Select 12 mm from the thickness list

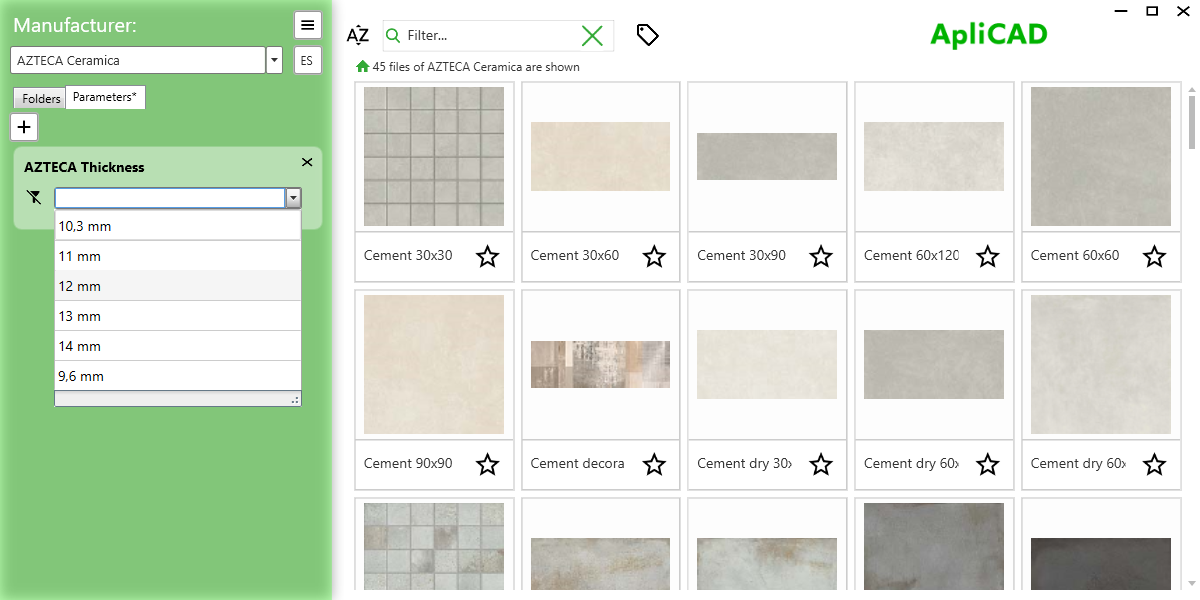(x=178, y=286)
